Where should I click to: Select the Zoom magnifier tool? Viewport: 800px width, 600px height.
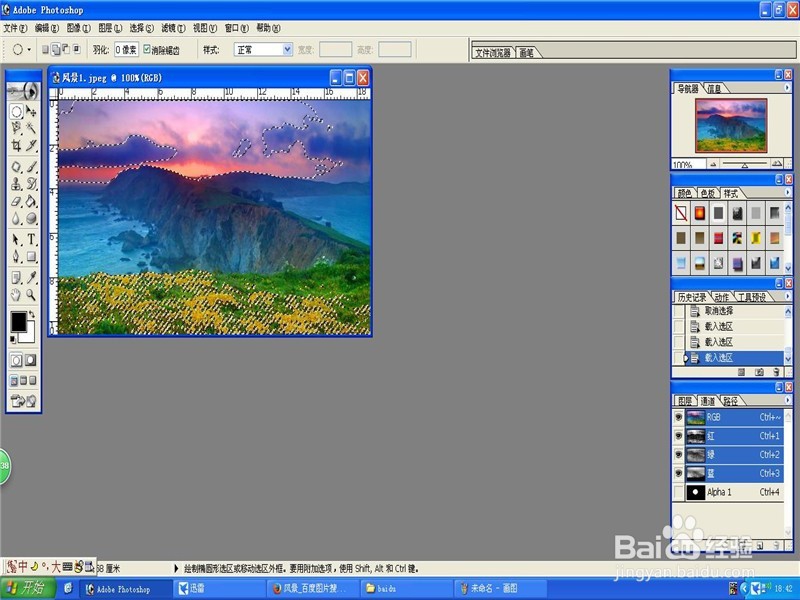point(31,295)
